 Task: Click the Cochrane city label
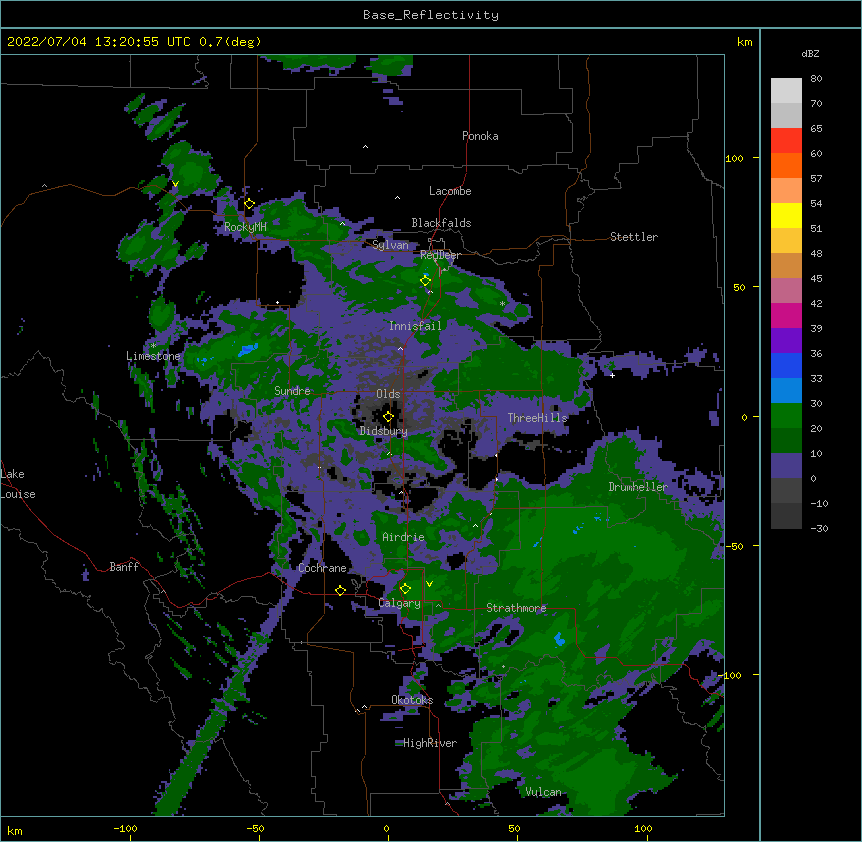(322, 568)
